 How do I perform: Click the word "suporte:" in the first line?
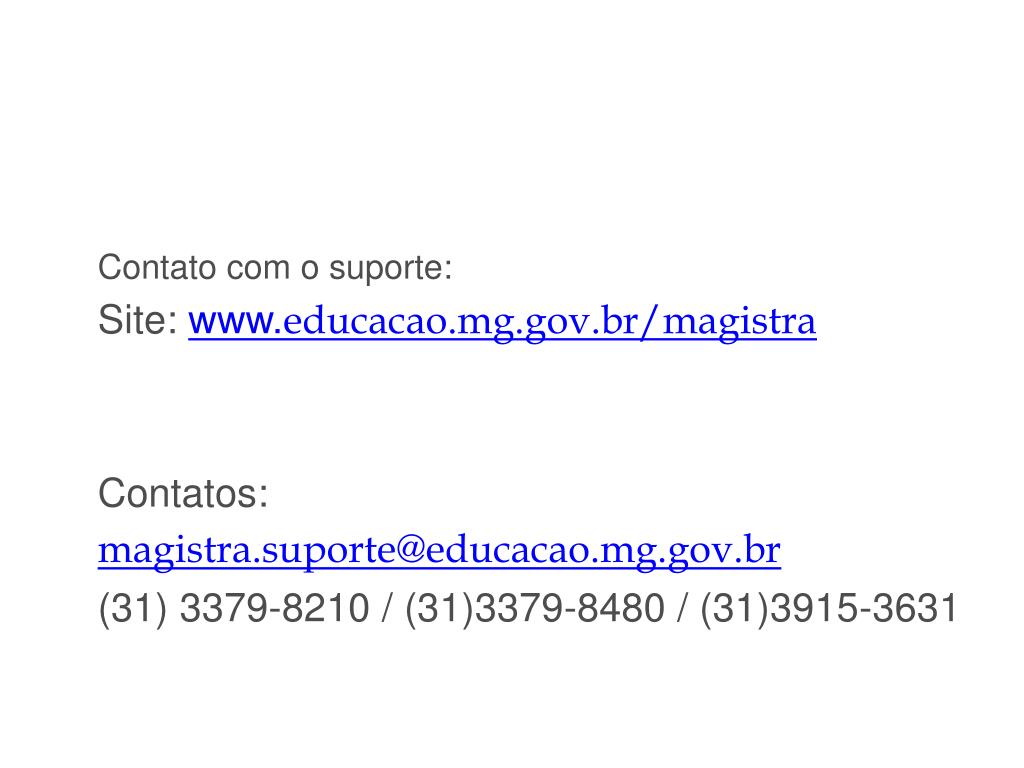click(391, 269)
